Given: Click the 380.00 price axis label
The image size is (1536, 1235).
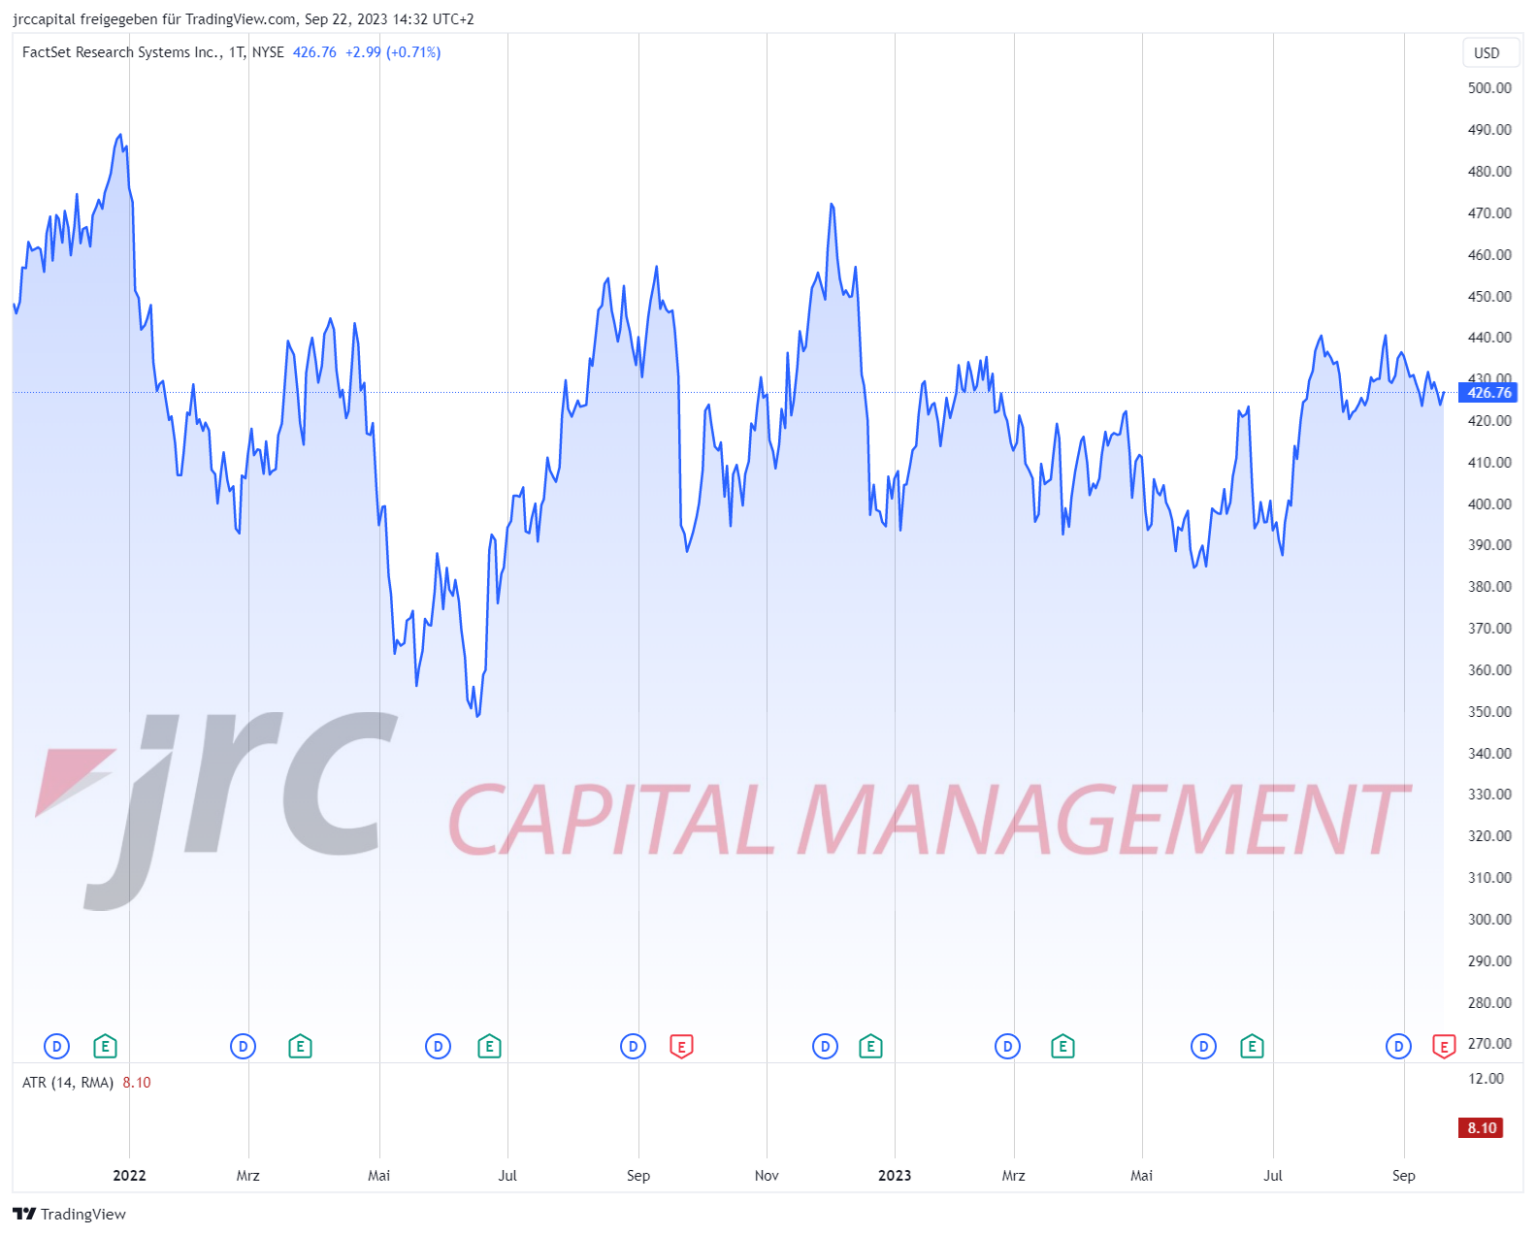Looking at the screenshot, I should [1490, 587].
